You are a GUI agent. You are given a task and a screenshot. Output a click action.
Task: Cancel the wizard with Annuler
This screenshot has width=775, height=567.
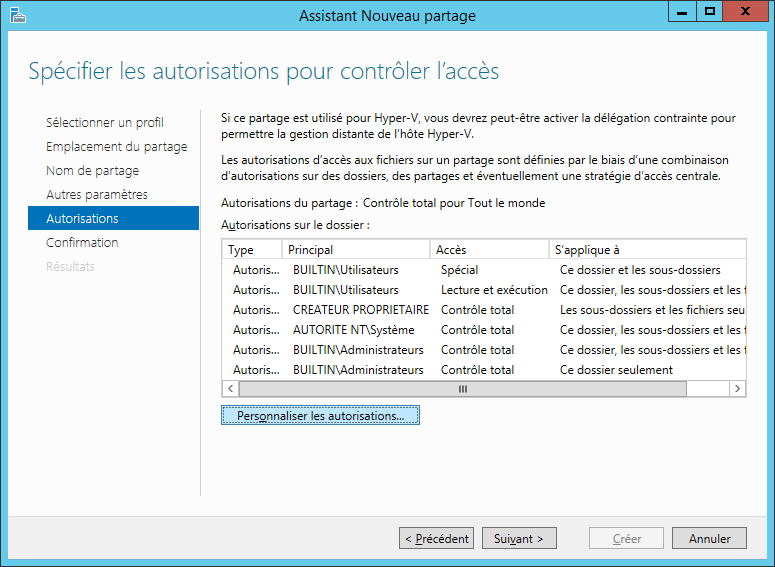point(709,538)
